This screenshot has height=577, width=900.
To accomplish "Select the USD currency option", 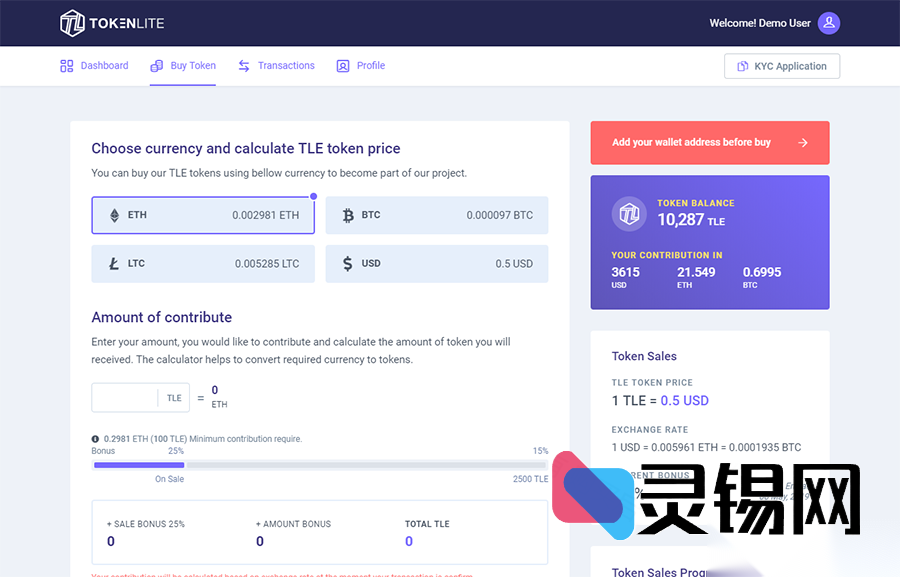I will [436, 263].
